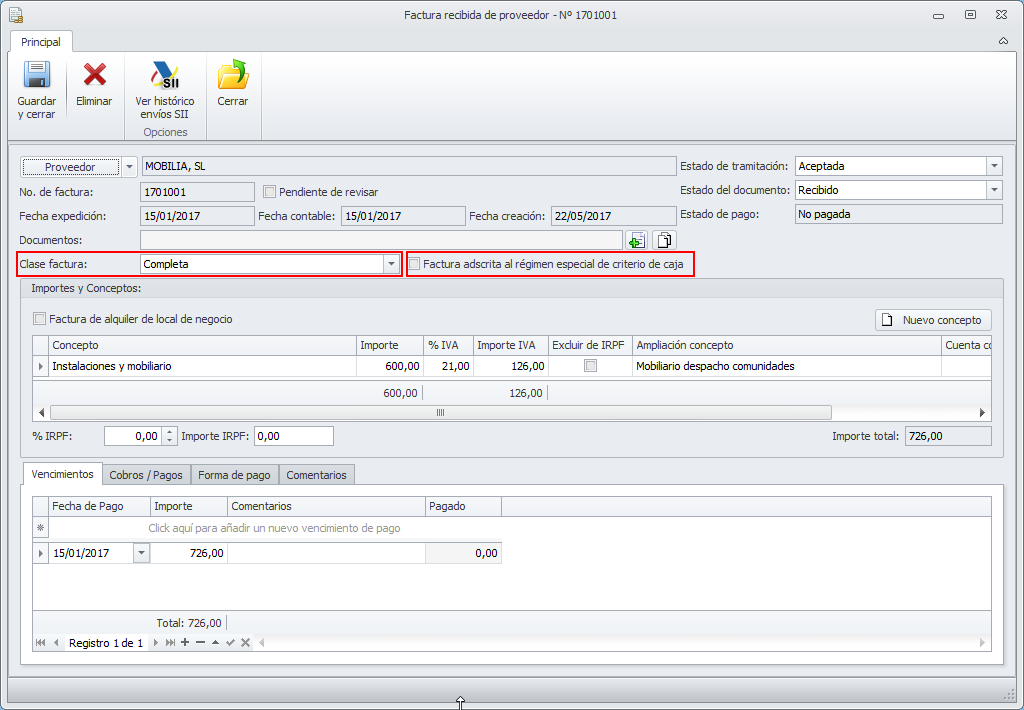Tick Factura de alquiler de local checkbox
This screenshot has width=1024, height=710.
pos(40,319)
